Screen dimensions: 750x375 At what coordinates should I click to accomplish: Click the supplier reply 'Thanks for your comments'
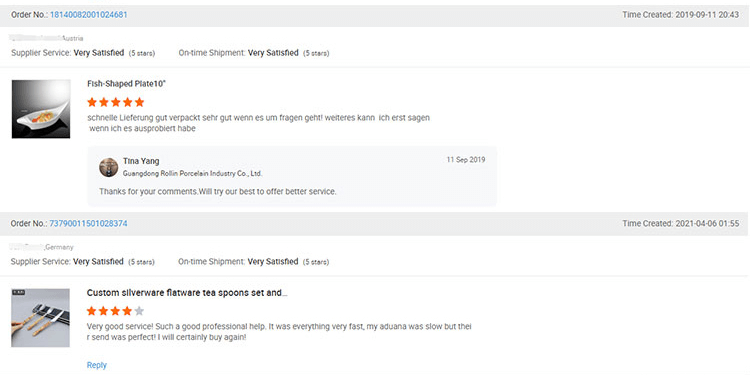(x=218, y=191)
